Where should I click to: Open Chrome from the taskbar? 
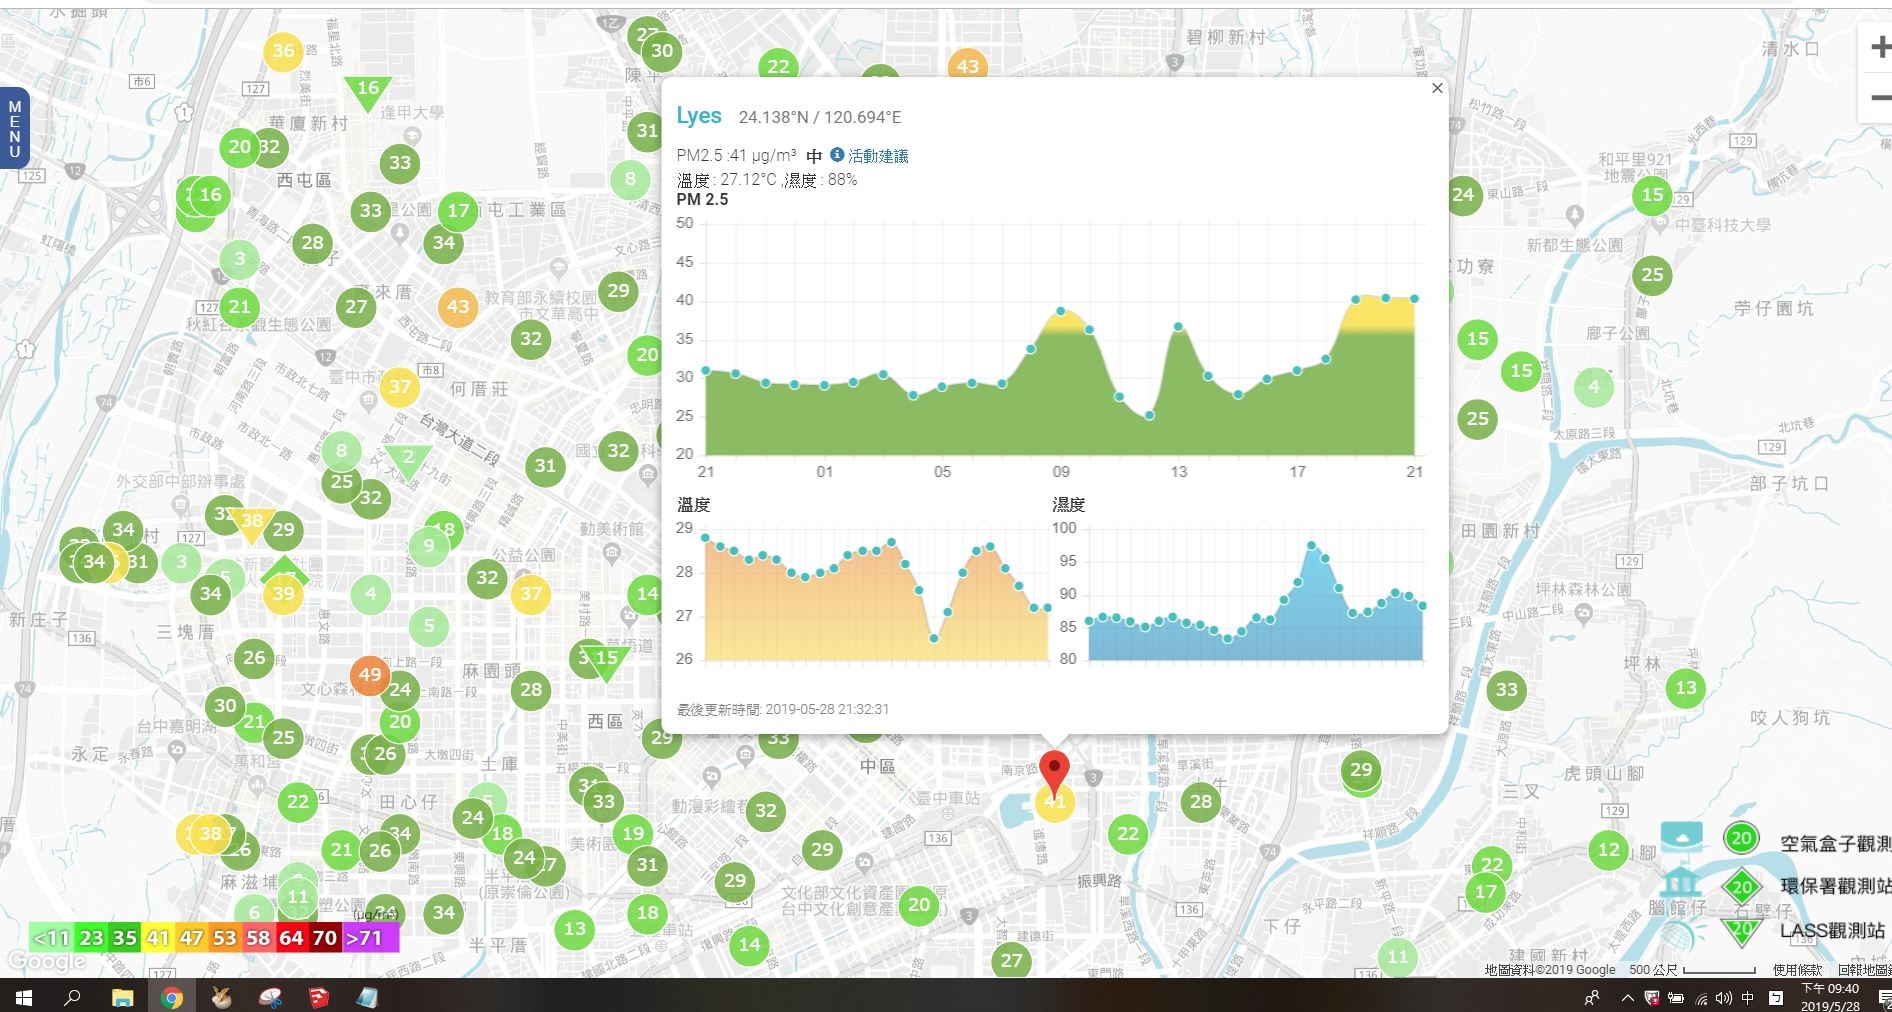[x=172, y=997]
